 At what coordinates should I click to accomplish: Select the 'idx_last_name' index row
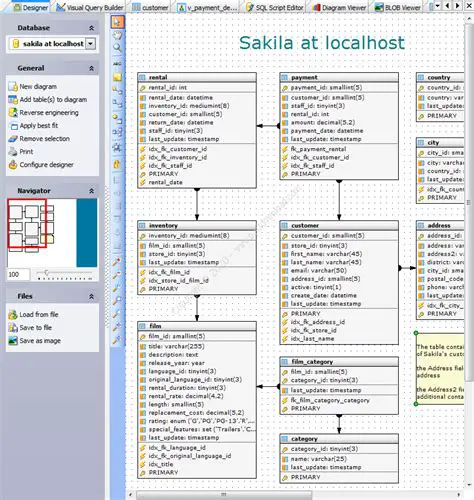pos(339,339)
